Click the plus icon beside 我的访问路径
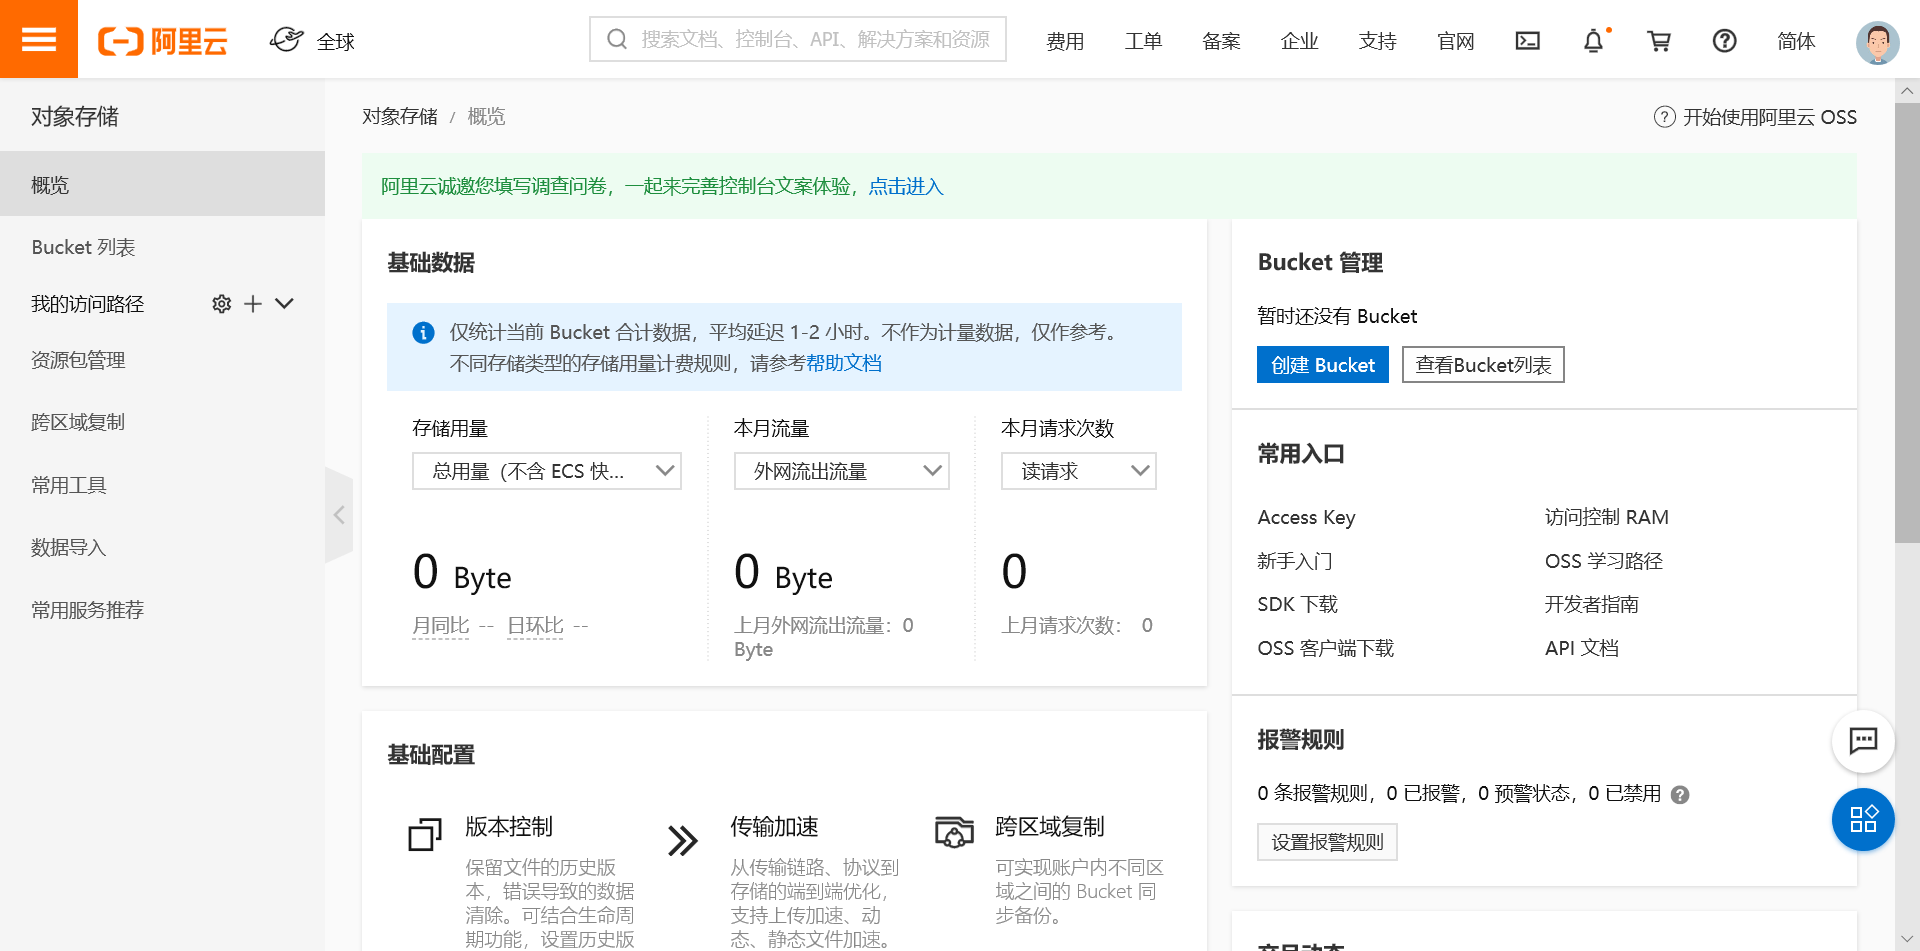Viewport: 1920px width, 951px height. click(253, 304)
